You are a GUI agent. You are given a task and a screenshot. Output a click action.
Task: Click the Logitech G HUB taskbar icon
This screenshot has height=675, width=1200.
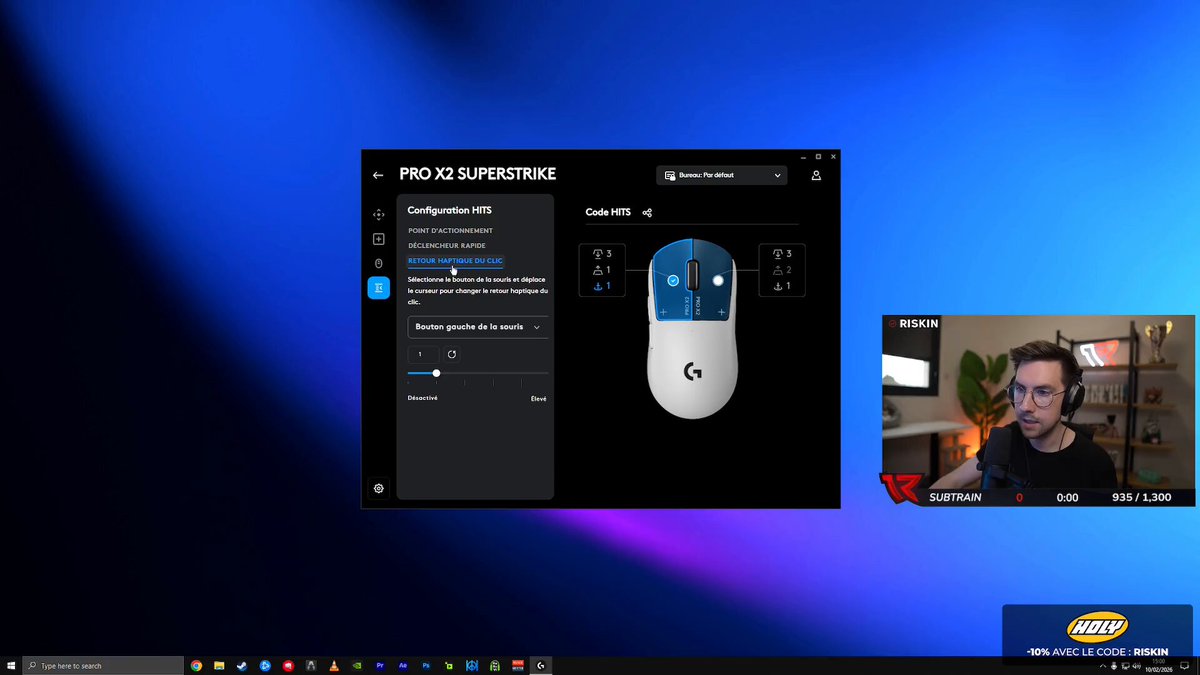[541, 665]
